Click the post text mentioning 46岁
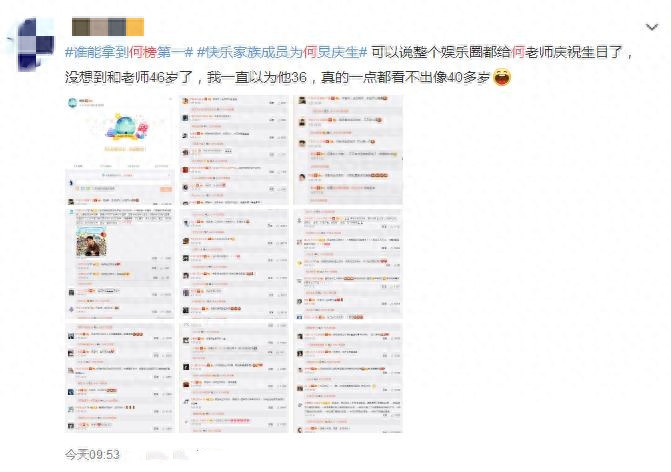Viewport: 671px width, 472px height. pyautogui.click(x=277, y=77)
